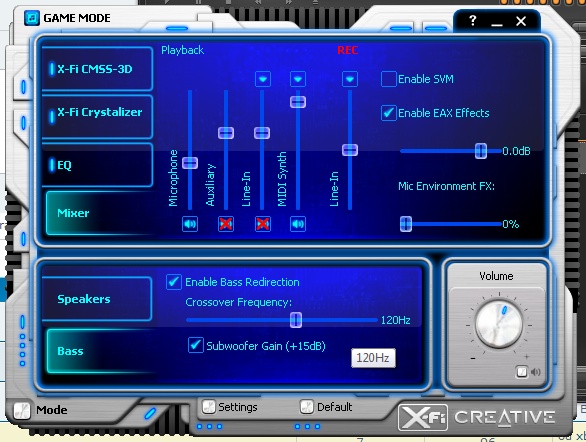This screenshot has height=442, width=586.
Task: Switch to the Speakers tab
Action: pyautogui.click(x=97, y=299)
